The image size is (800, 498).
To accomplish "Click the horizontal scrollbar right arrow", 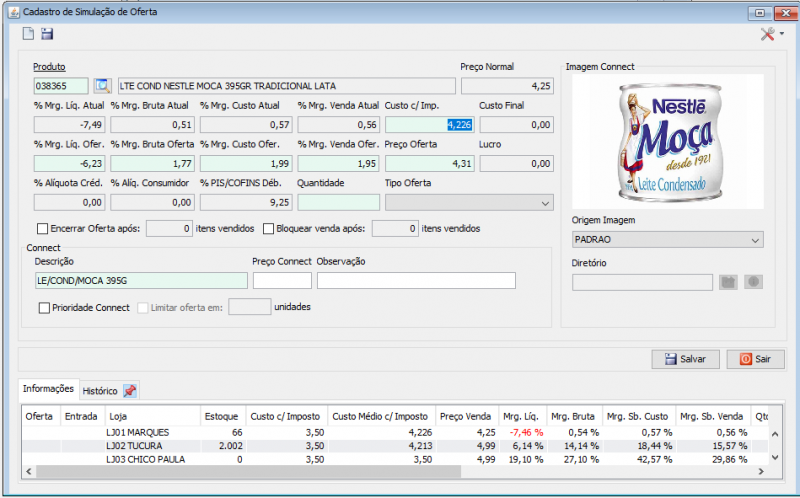I will click(761, 471).
